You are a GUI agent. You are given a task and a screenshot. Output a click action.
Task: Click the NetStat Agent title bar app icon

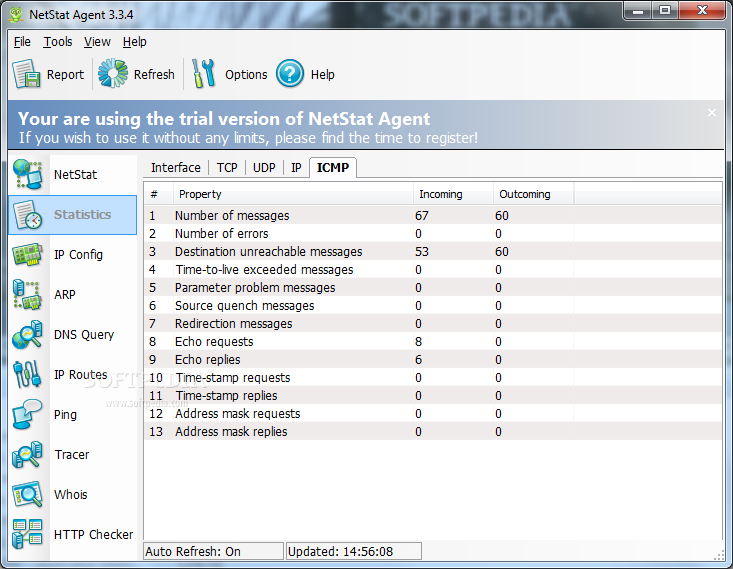click(16, 14)
